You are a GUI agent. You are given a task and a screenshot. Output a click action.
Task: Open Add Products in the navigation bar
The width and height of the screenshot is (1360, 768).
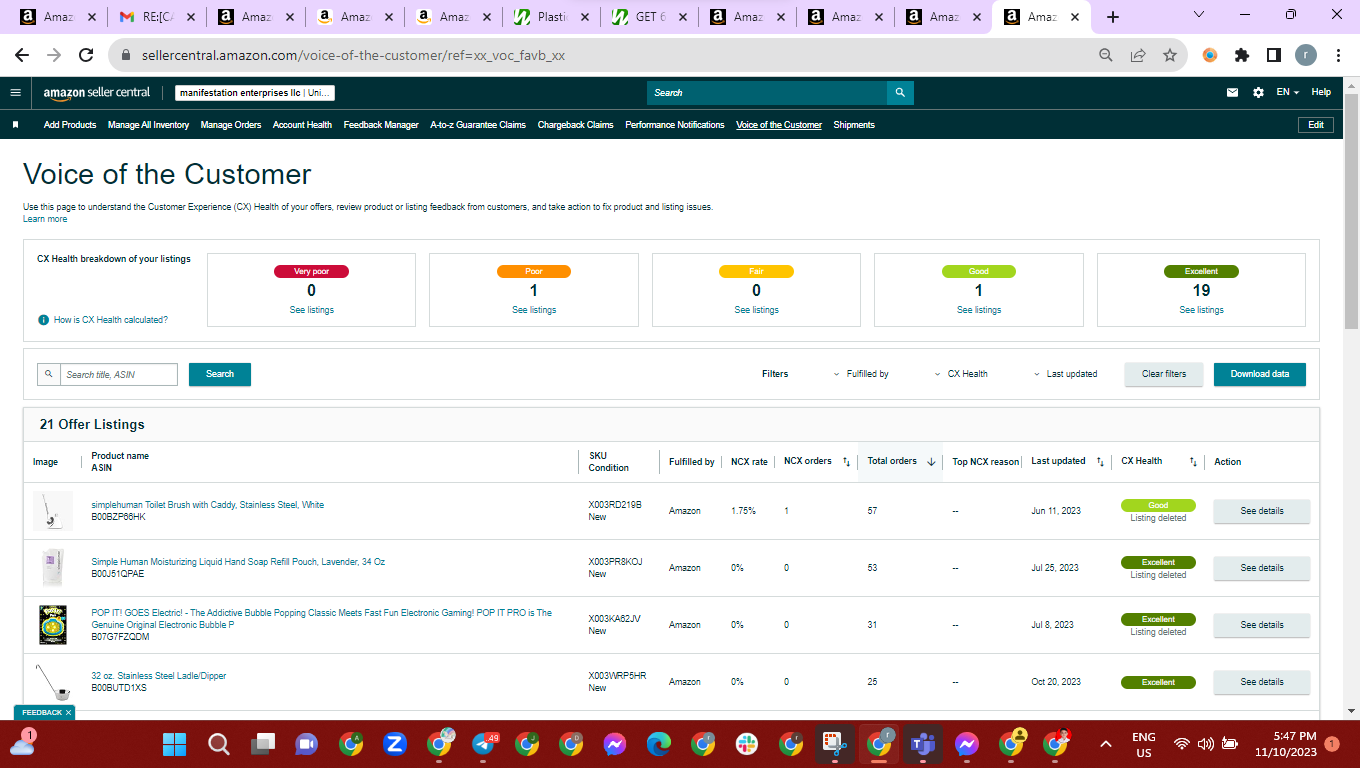[70, 125]
